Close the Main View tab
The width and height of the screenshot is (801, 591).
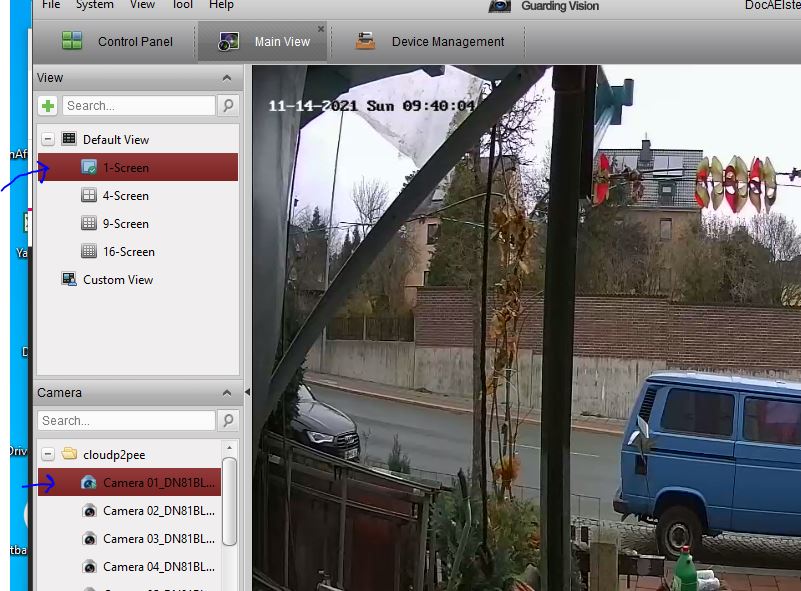321,29
